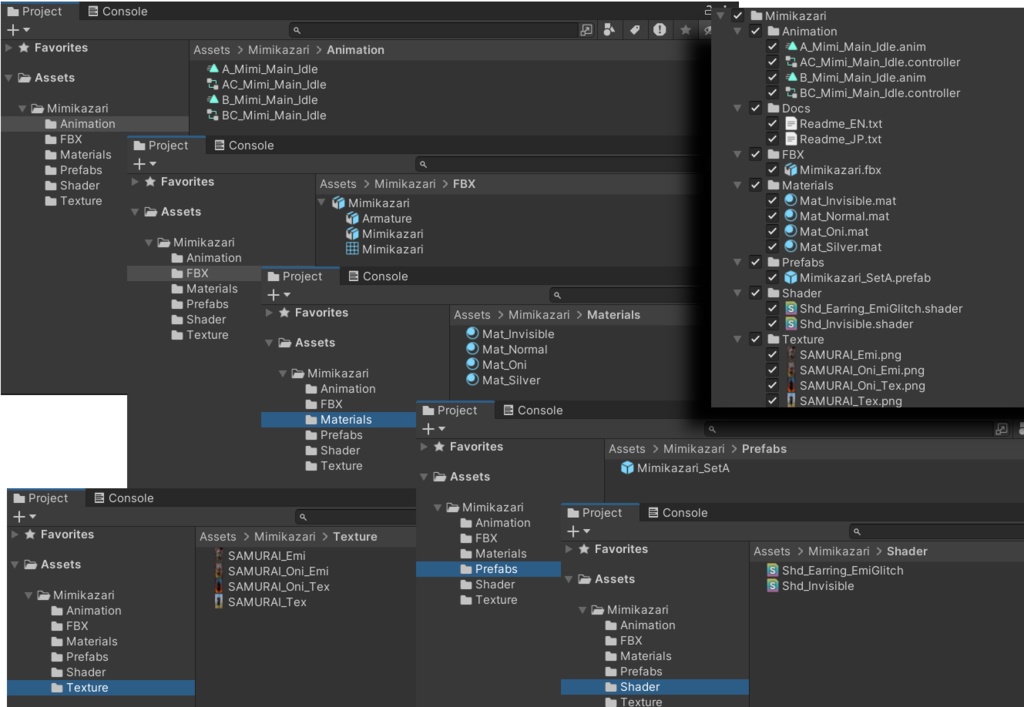
Task: Collapse the Texture folder arrow in import list
Action: click(x=737, y=339)
